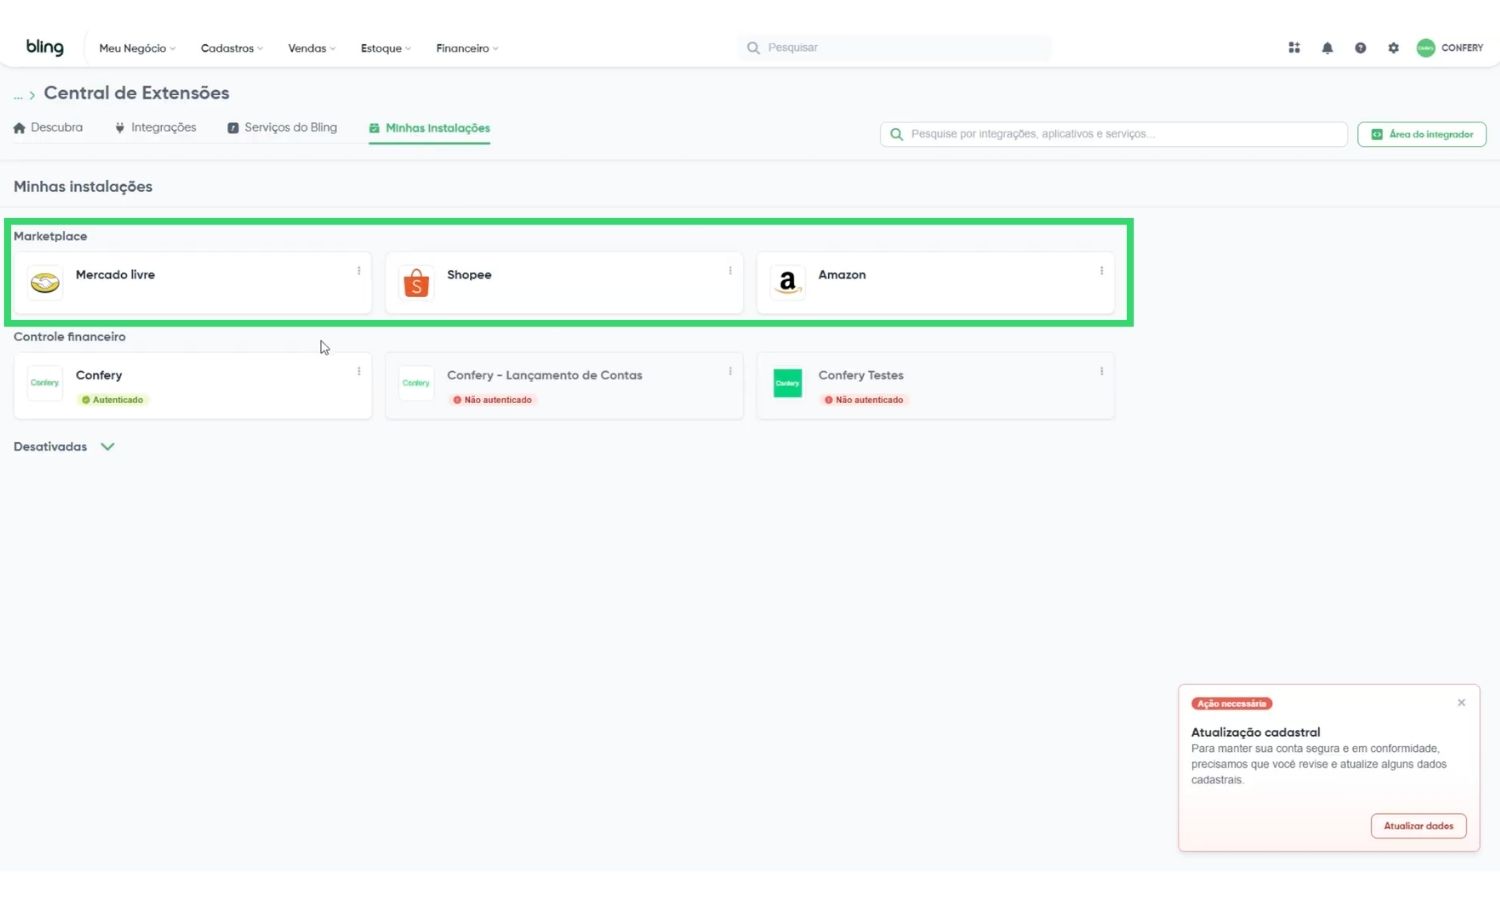The image size is (1500, 900).
Task: Click the magnifier icon in the top search
Action: coord(753,48)
